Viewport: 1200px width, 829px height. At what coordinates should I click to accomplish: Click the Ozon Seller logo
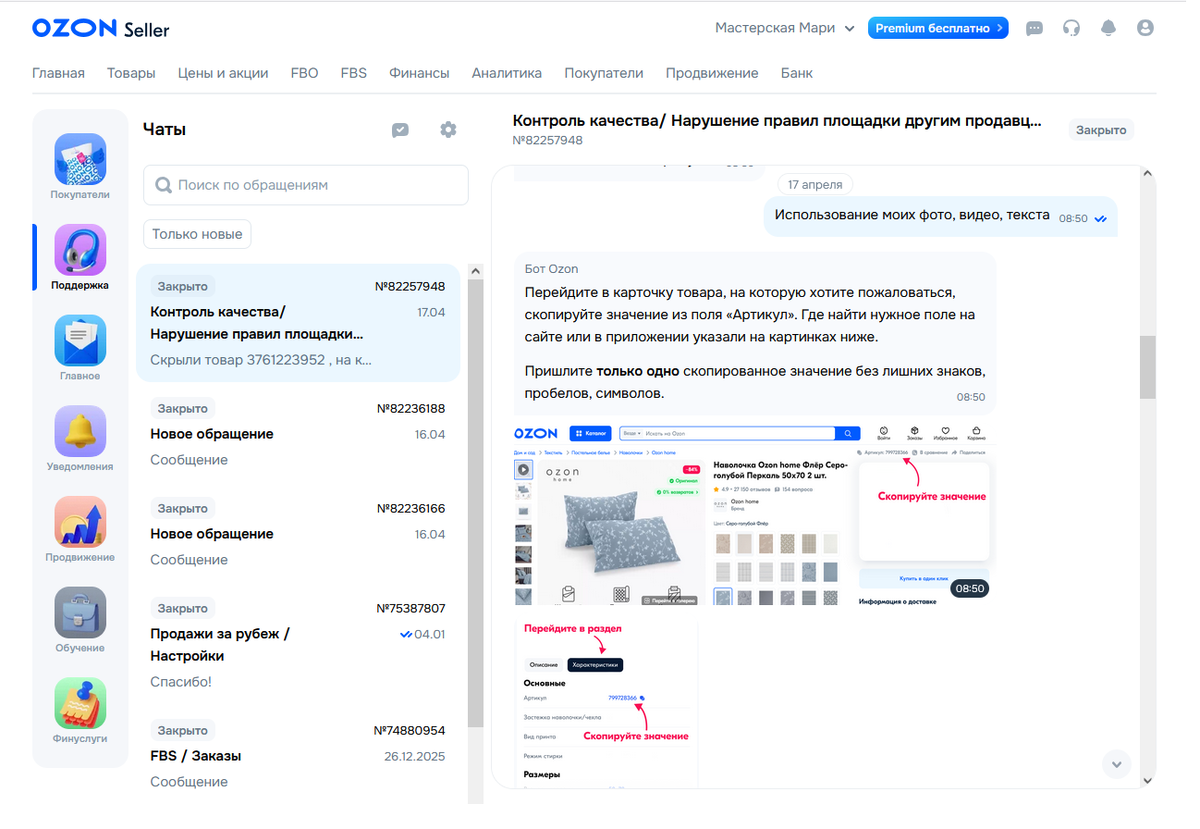point(100,29)
